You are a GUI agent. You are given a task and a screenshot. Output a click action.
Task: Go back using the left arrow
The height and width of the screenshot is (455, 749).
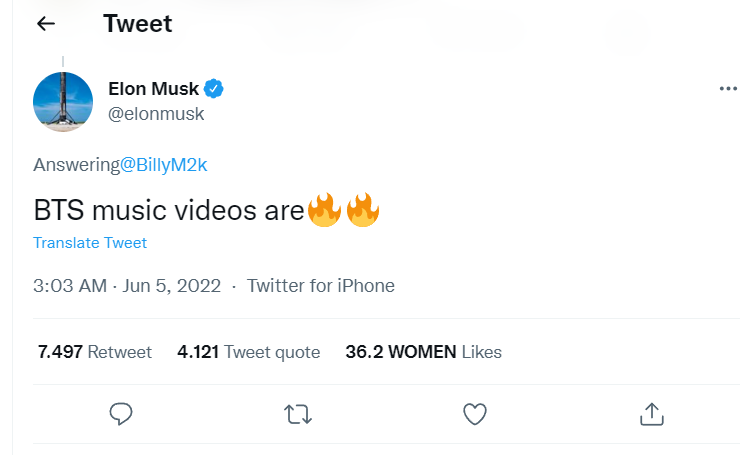(x=46, y=24)
